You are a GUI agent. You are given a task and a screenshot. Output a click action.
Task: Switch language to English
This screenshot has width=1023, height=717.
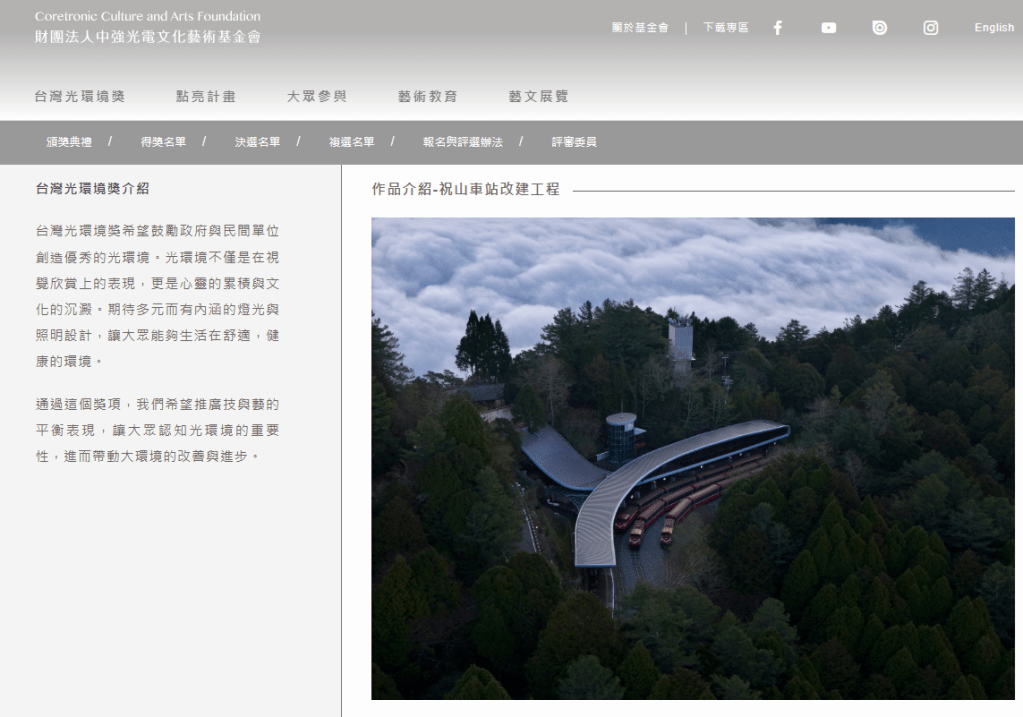[x=994, y=28]
